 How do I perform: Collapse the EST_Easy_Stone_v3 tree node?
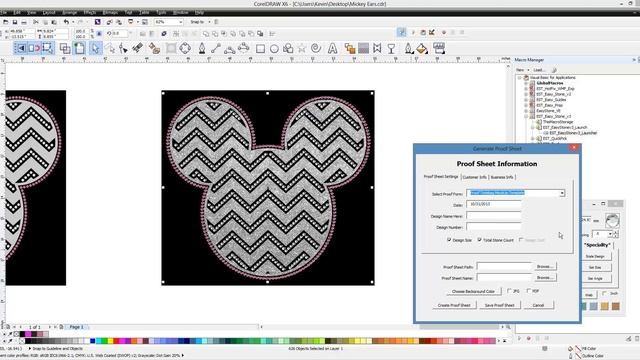click(x=526, y=116)
